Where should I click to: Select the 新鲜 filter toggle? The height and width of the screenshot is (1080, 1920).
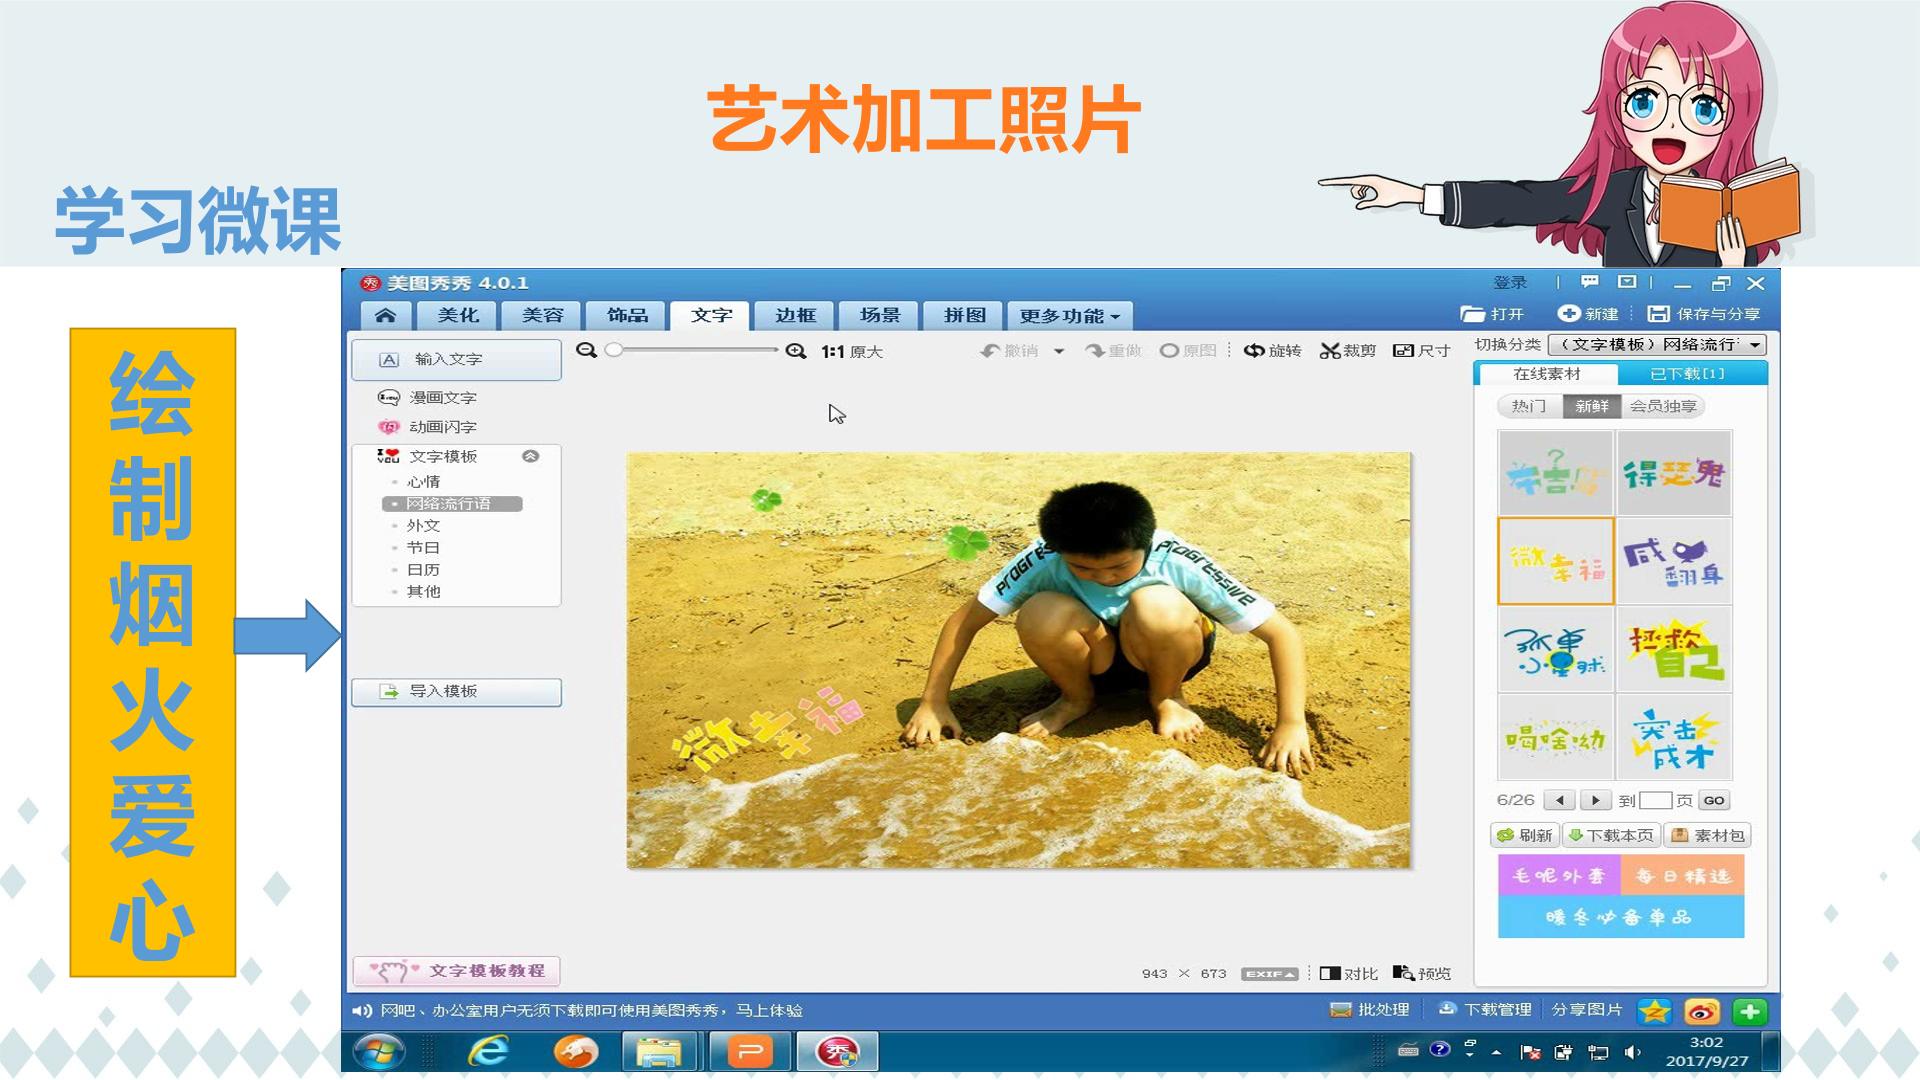(1592, 406)
